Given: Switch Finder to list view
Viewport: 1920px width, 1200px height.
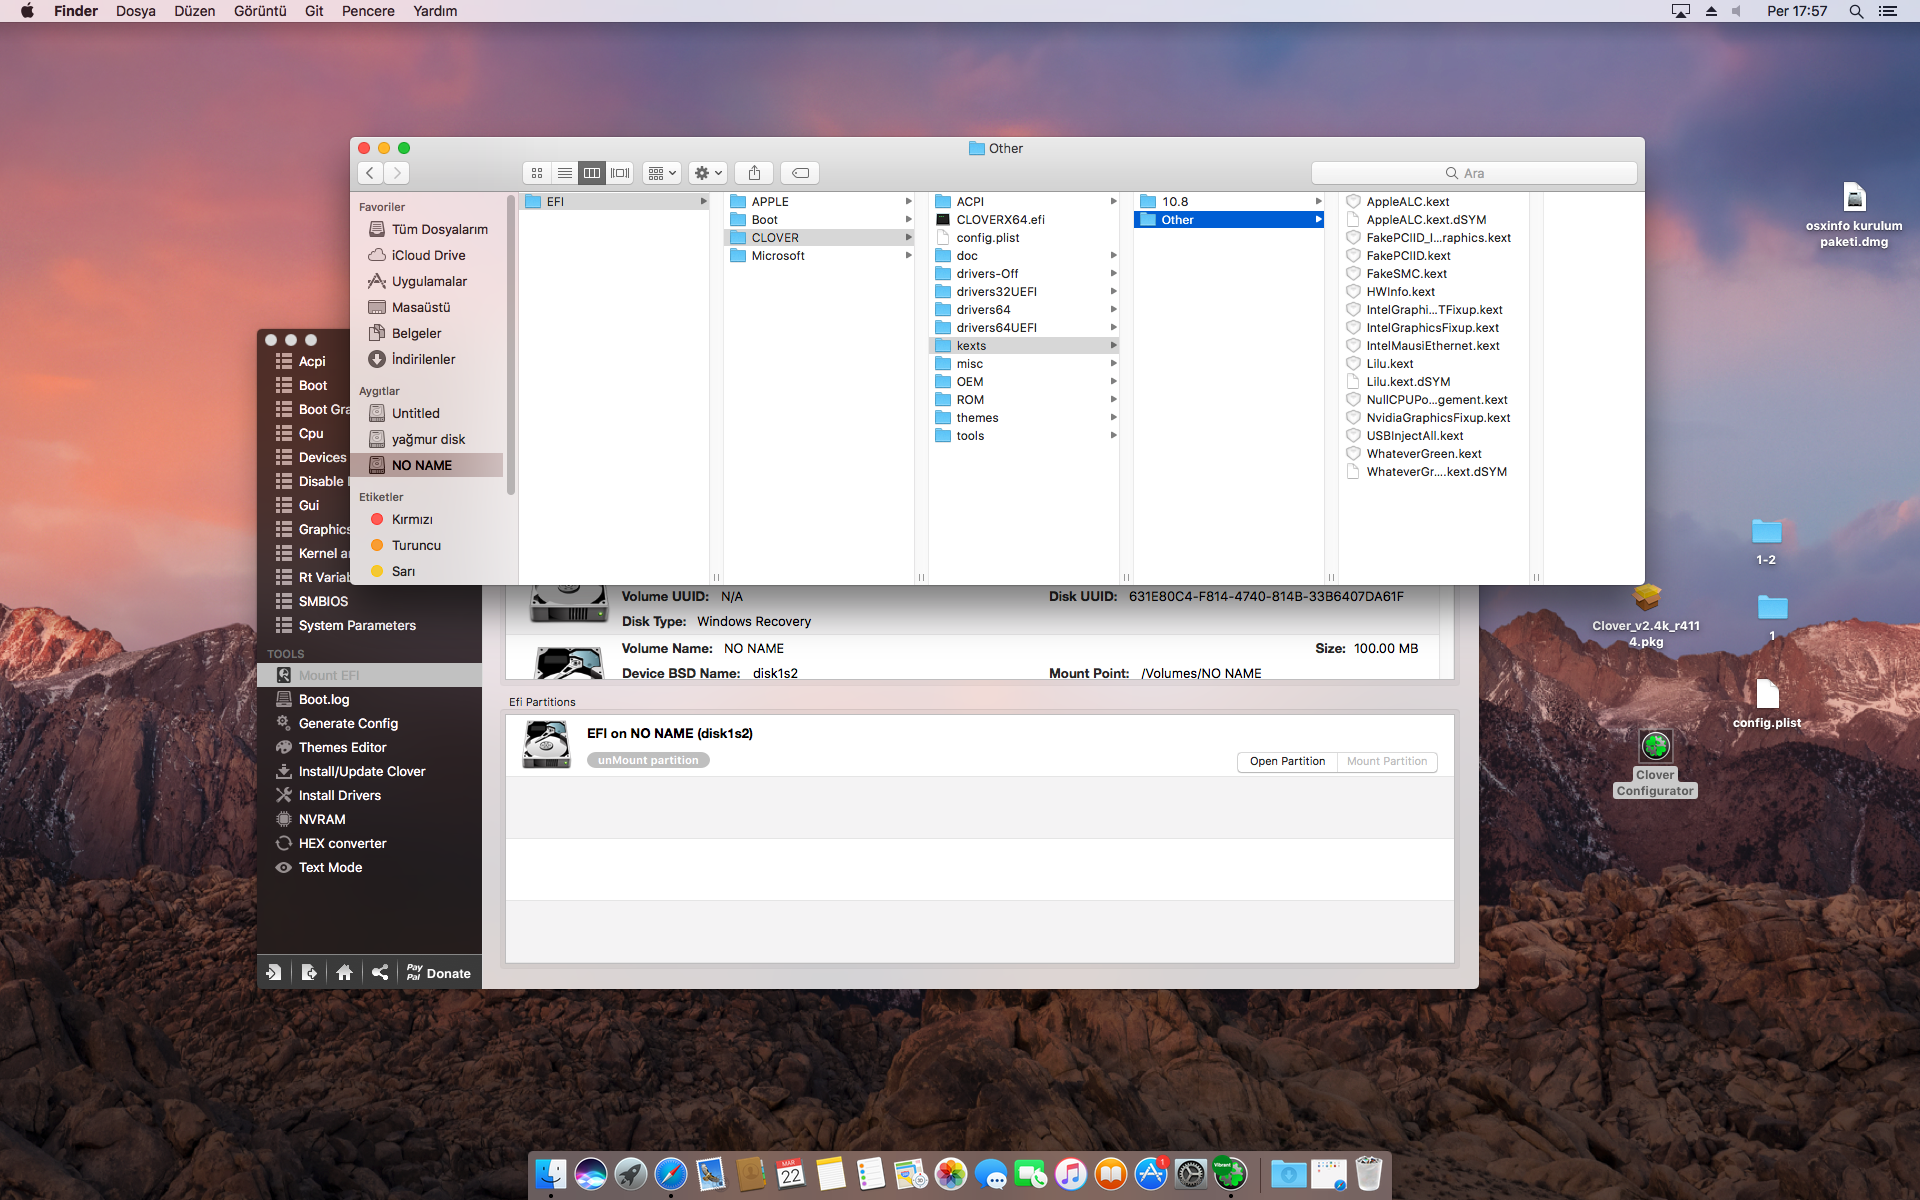Looking at the screenshot, I should pos(565,173).
